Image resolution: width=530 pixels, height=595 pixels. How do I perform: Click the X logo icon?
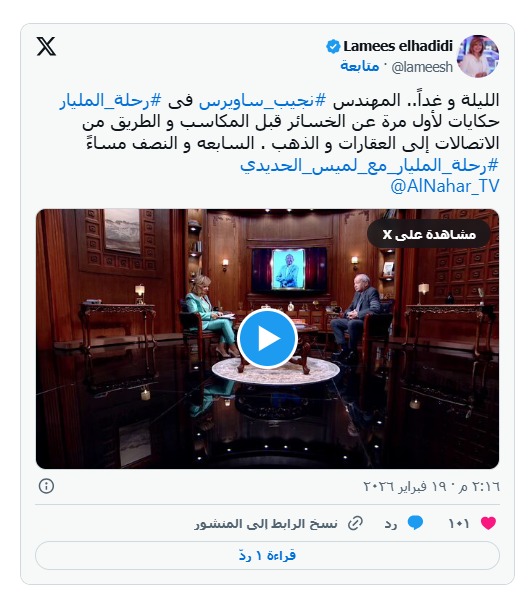(46, 46)
